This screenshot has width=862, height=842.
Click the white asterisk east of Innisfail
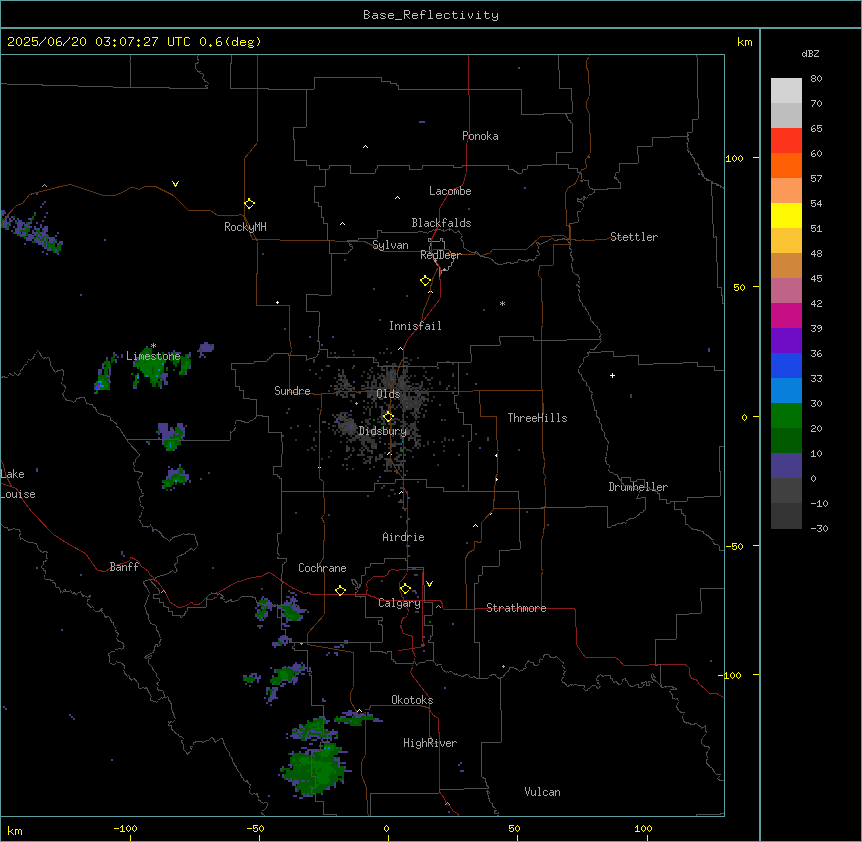point(502,303)
